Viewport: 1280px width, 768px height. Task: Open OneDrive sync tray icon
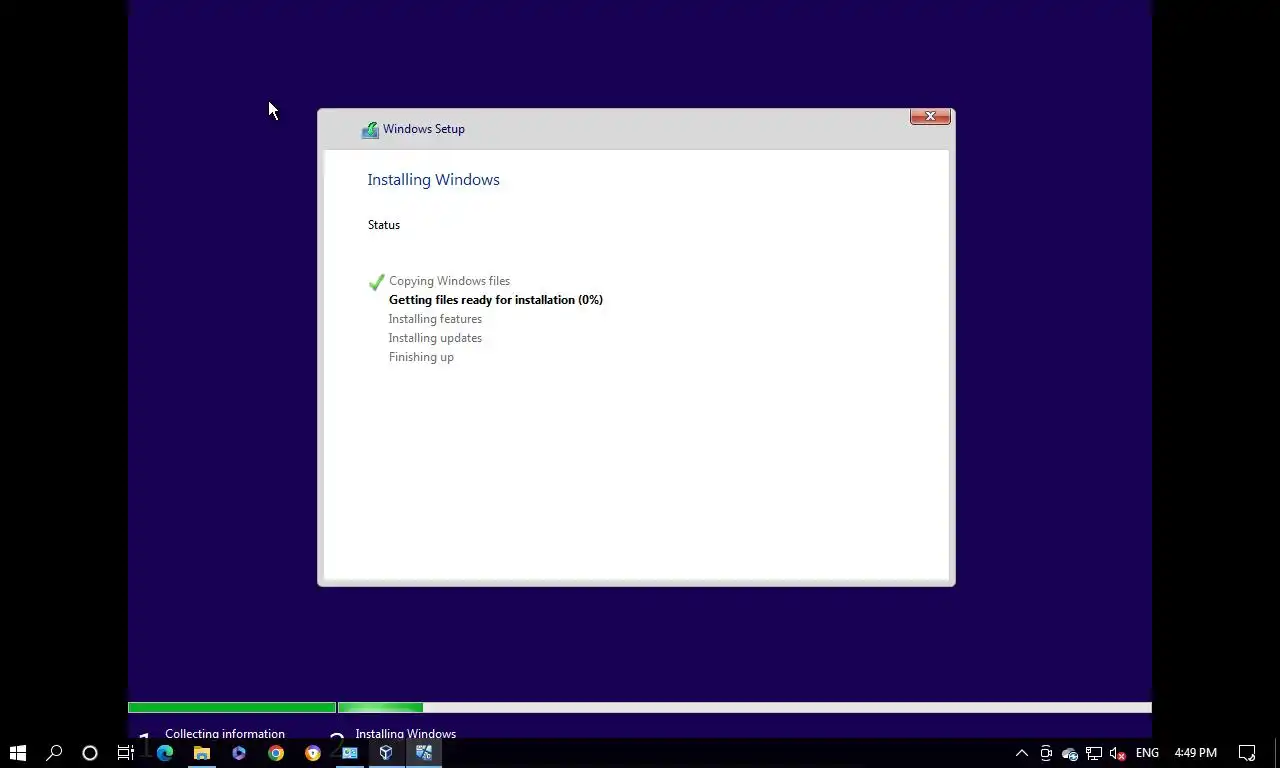pyautogui.click(x=1070, y=753)
